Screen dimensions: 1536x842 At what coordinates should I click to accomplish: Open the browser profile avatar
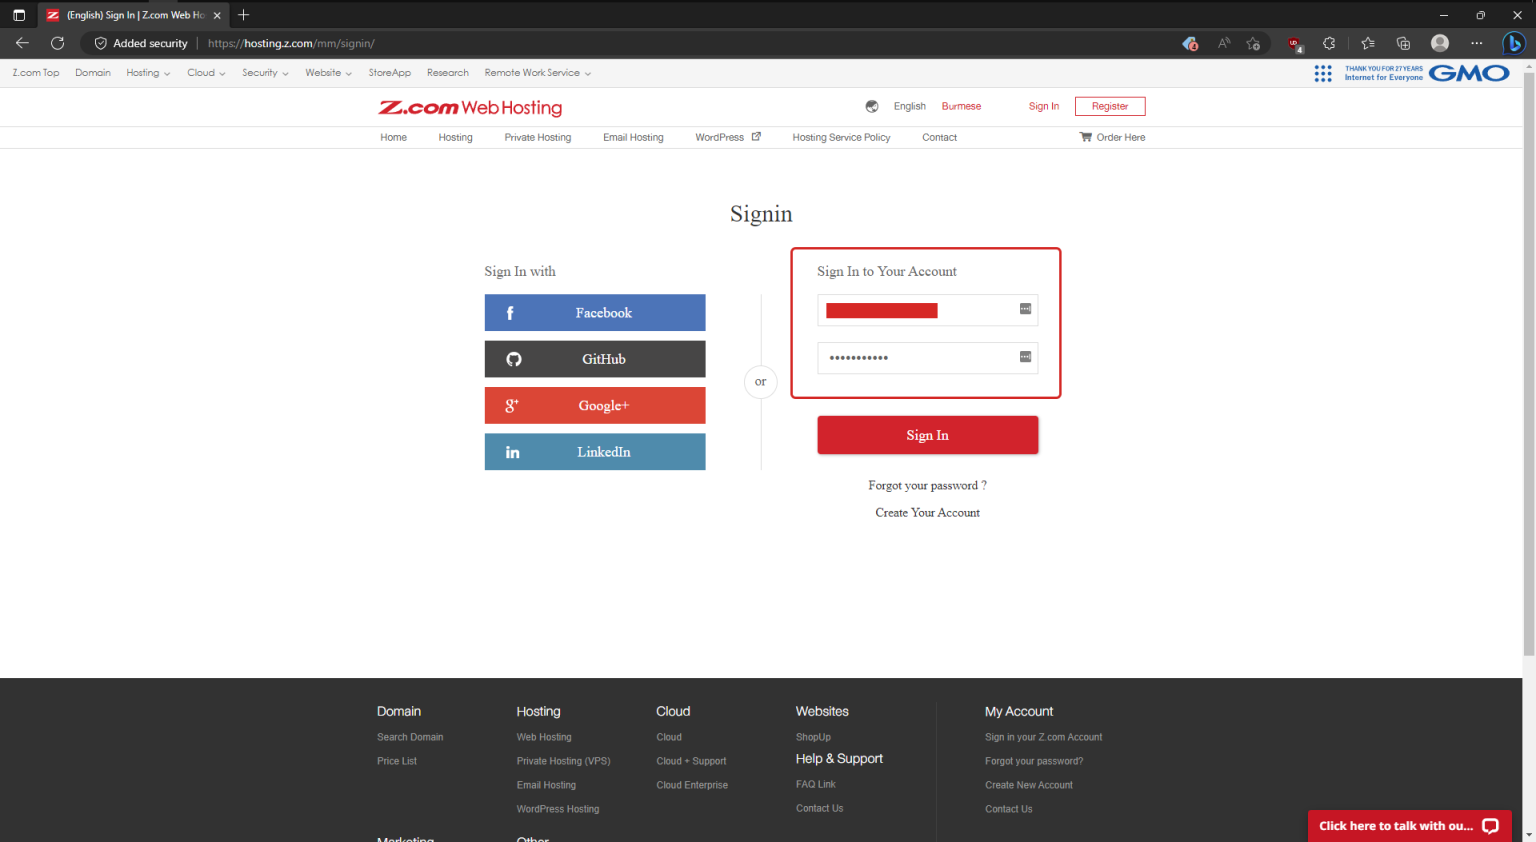click(x=1440, y=43)
